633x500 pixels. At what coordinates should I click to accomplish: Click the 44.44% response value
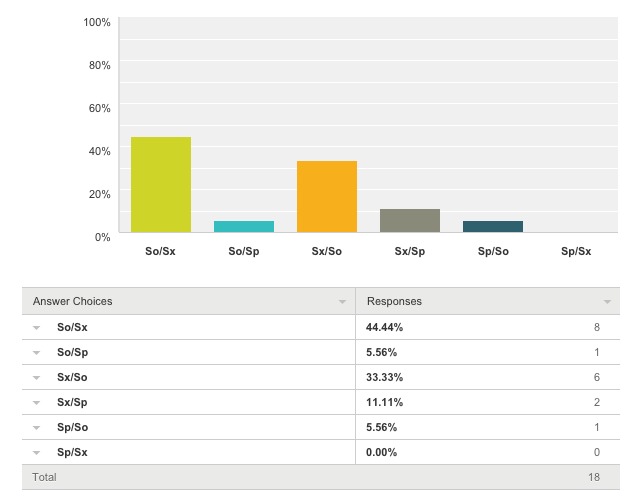click(385, 328)
